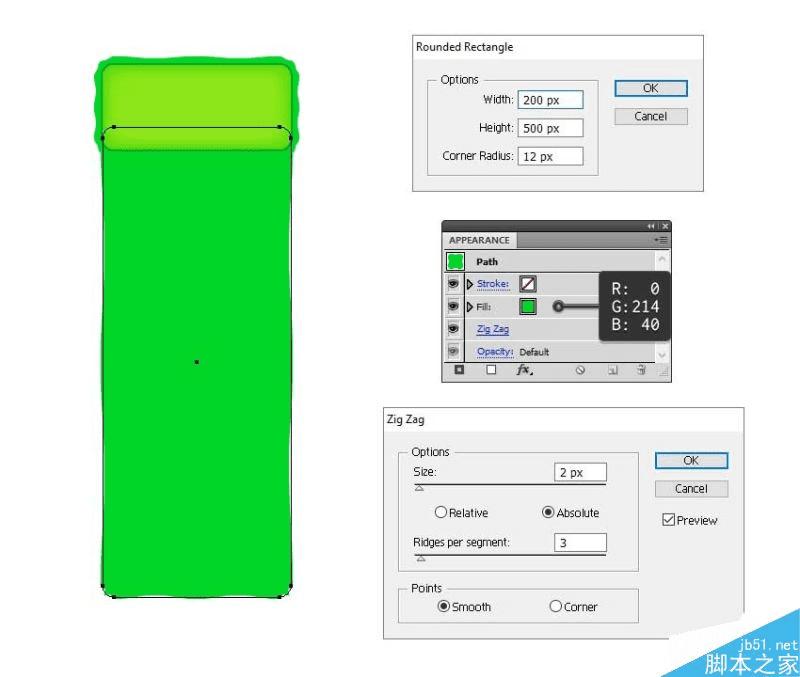Click the Duplicate Selected Item icon
The image size is (800, 677).
[x=613, y=370]
